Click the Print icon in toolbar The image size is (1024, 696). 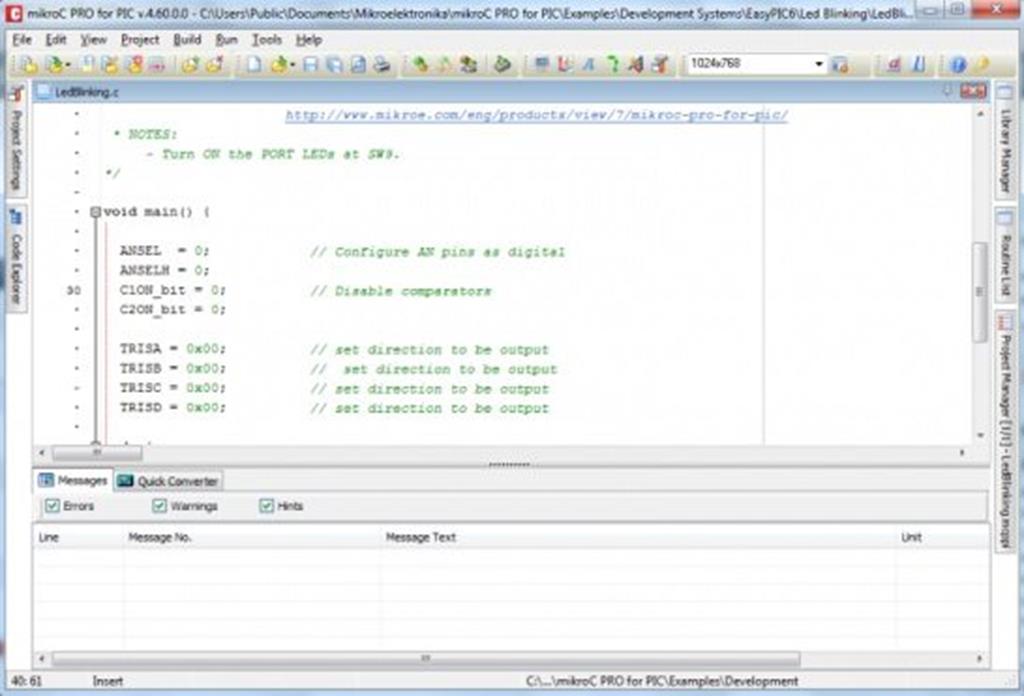(381, 65)
